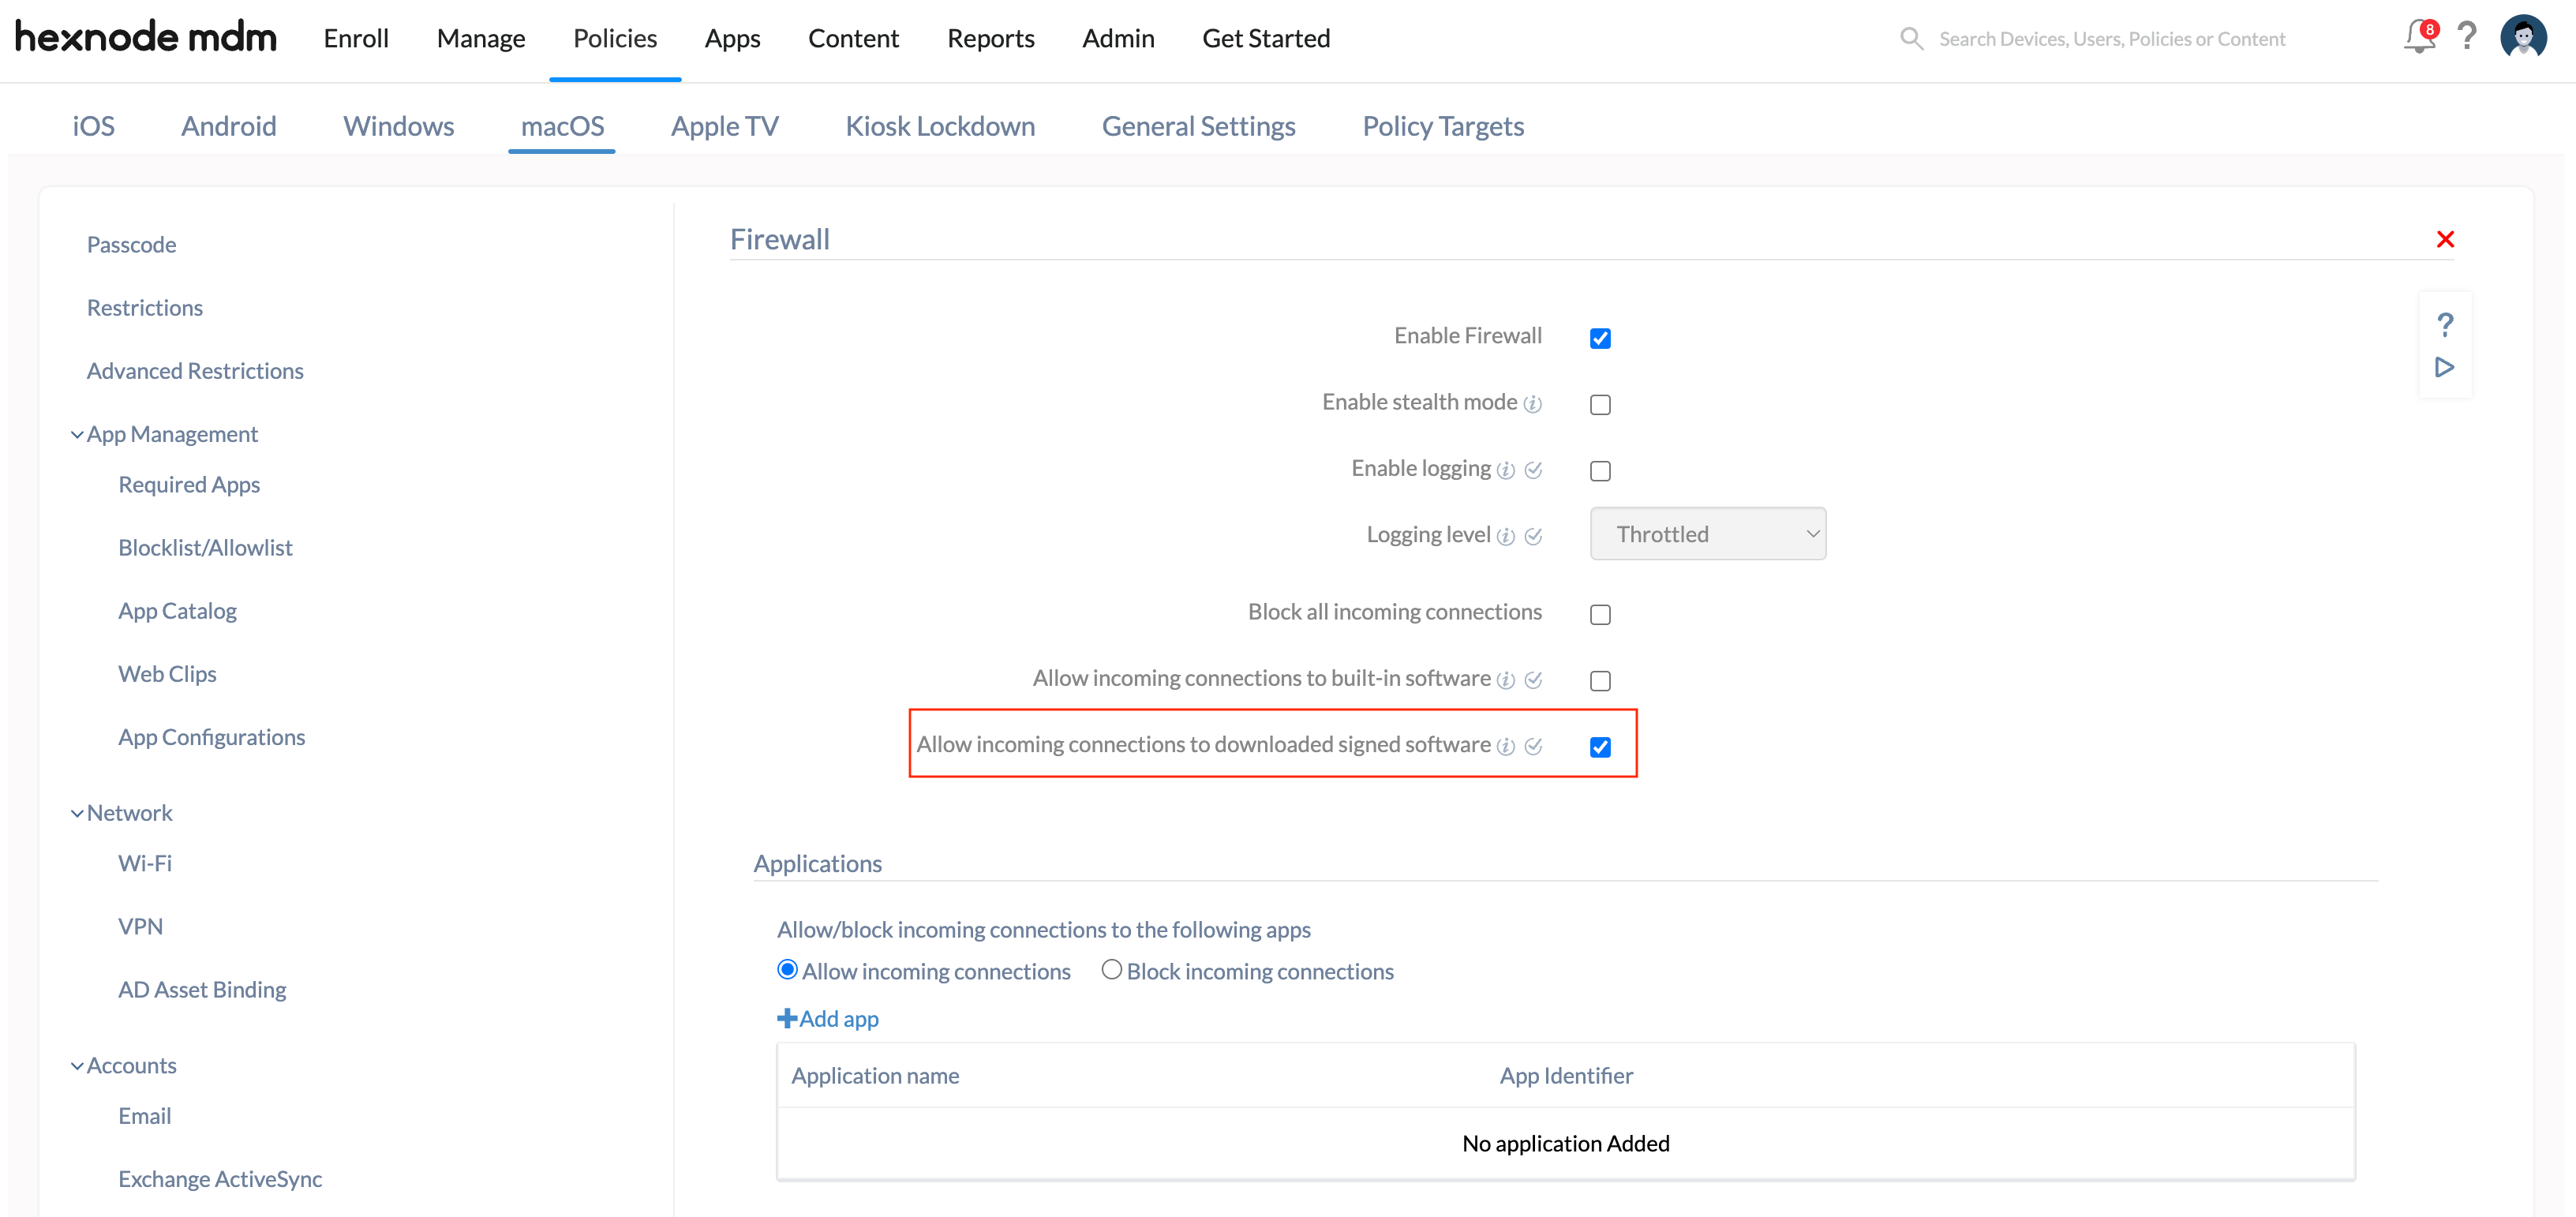The width and height of the screenshot is (2576, 1217).
Task: Switch to the General Settings tab
Action: point(1198,126)
